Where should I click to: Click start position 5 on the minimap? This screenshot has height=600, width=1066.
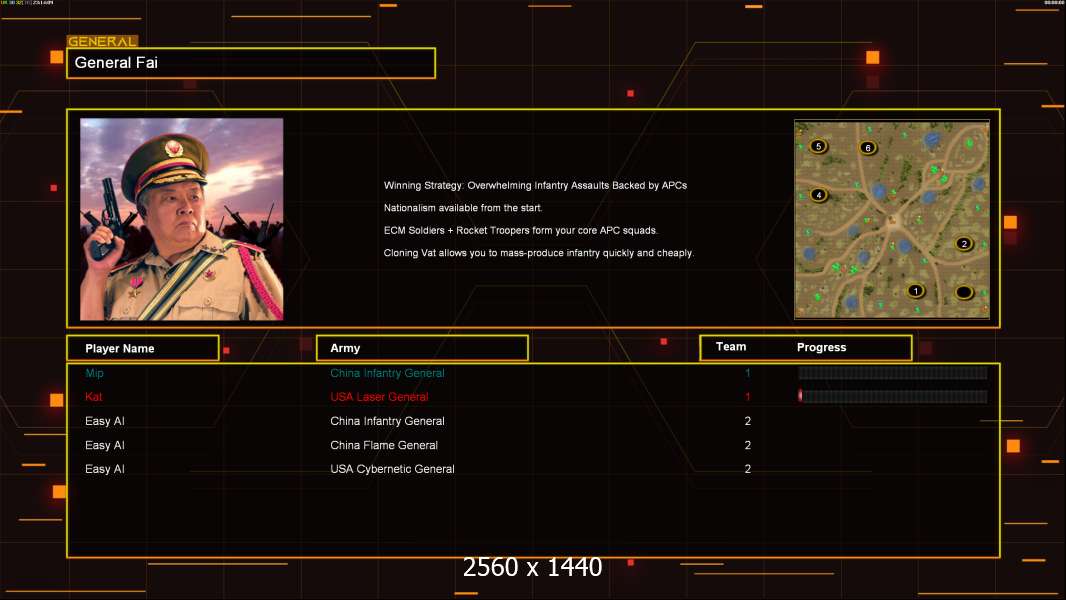point(819,146)
